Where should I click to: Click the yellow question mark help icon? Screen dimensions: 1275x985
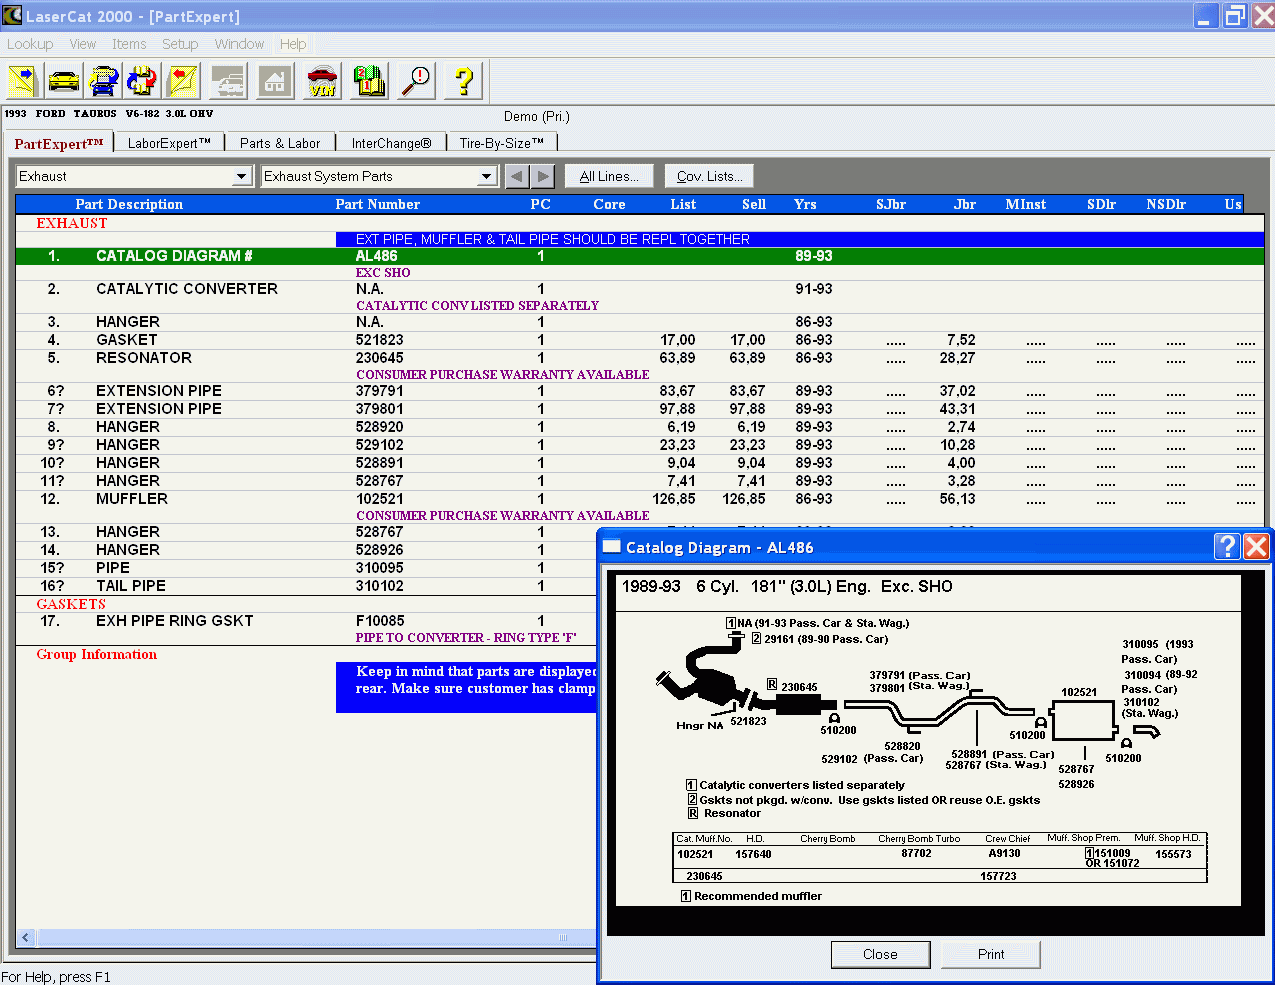click(463, 81)
